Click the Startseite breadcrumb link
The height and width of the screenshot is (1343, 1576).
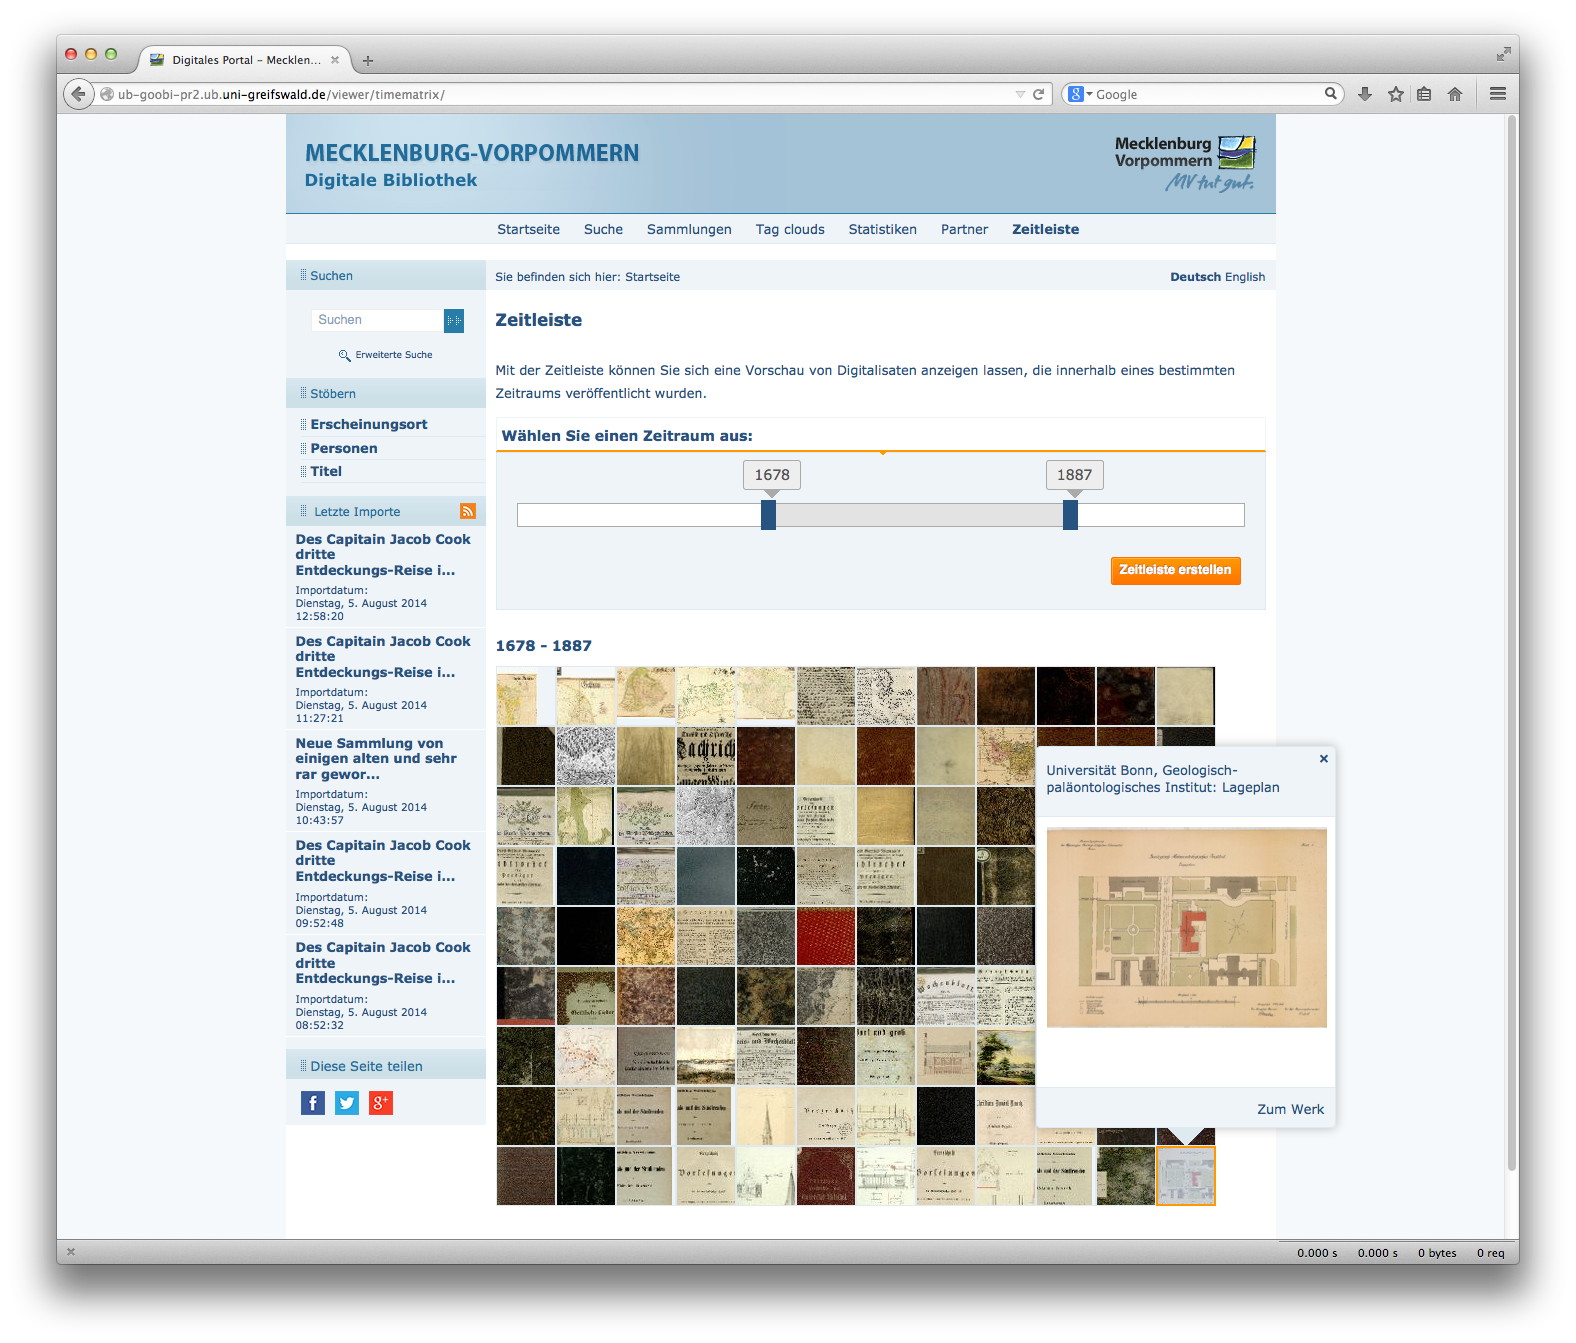point(652,277)
